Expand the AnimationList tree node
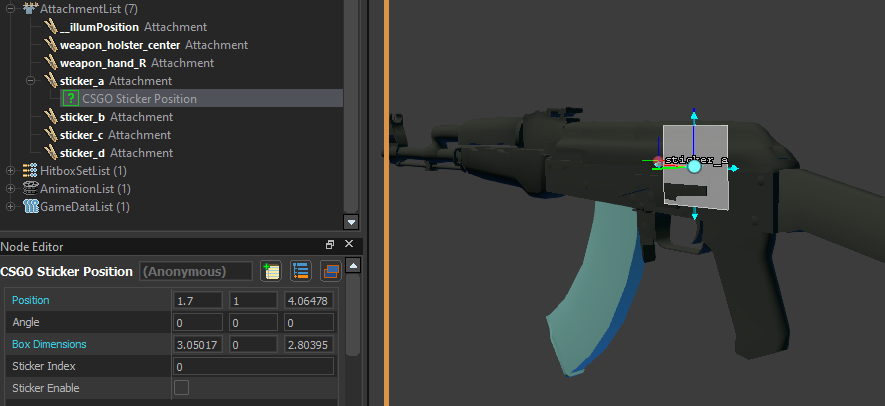This screenshot has width=885, height=406. tap(11, 189)
